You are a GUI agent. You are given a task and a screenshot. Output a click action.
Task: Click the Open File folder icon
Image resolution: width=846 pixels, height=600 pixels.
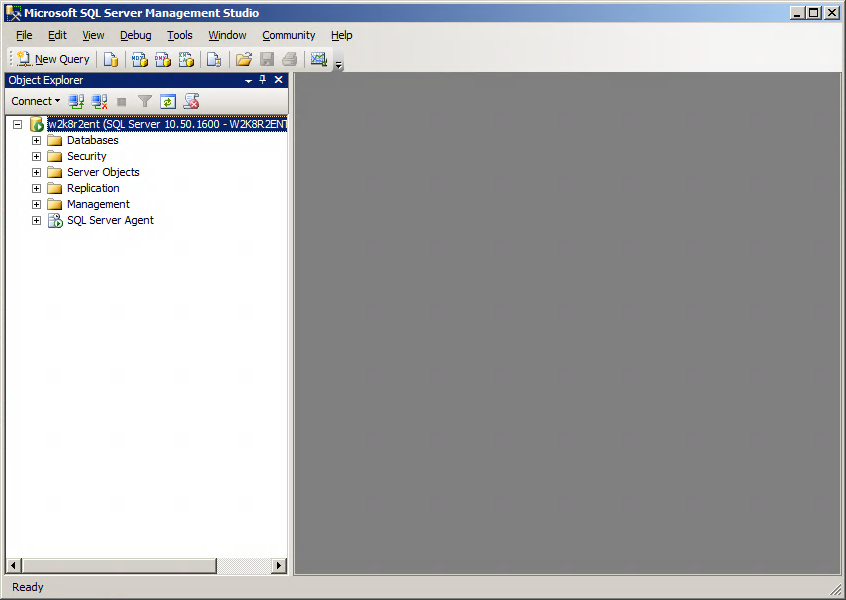[x=243, y=59]
